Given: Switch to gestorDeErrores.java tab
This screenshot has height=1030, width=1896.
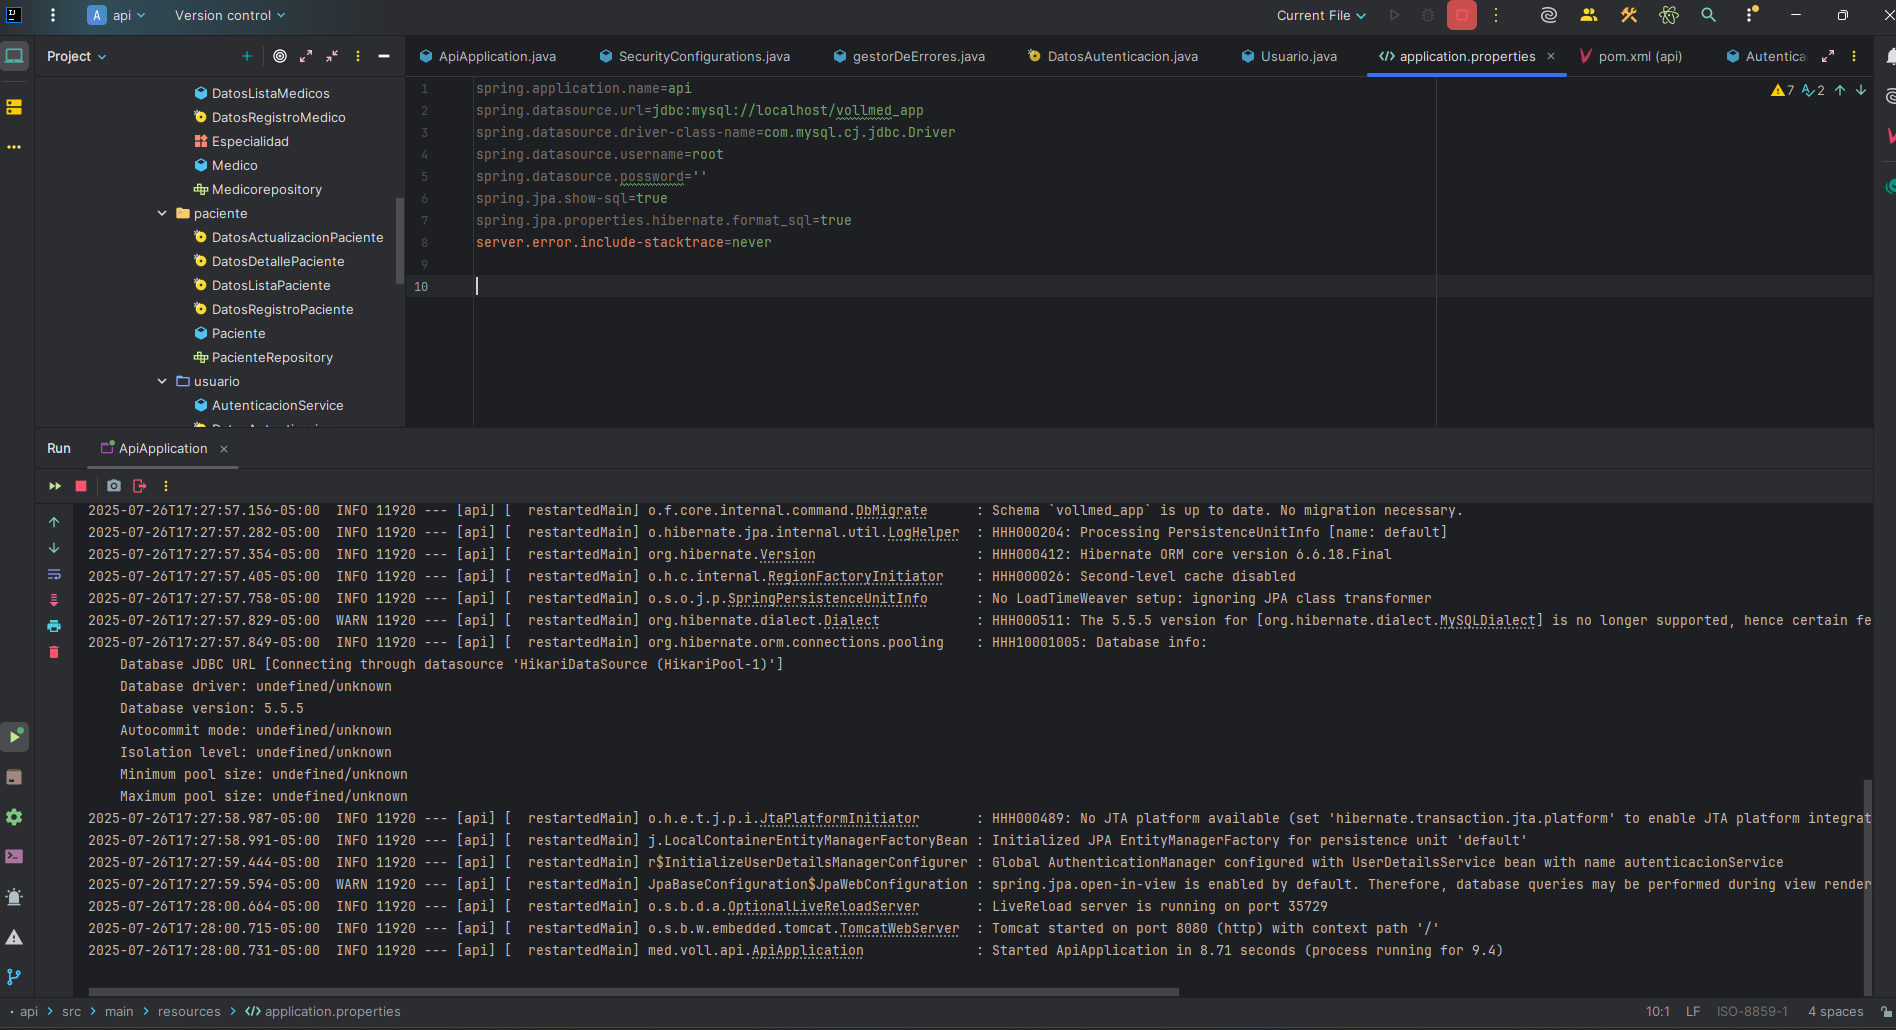Looking at the screenshot, I should (x=910, y=56).
